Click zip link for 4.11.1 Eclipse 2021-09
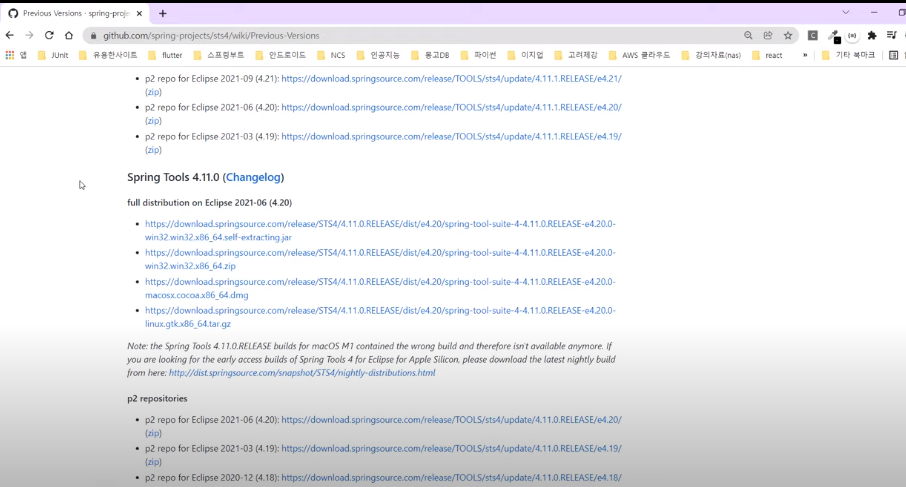Image resolution: width=906 pixels, height=487 pixels. tap(153, 92)
